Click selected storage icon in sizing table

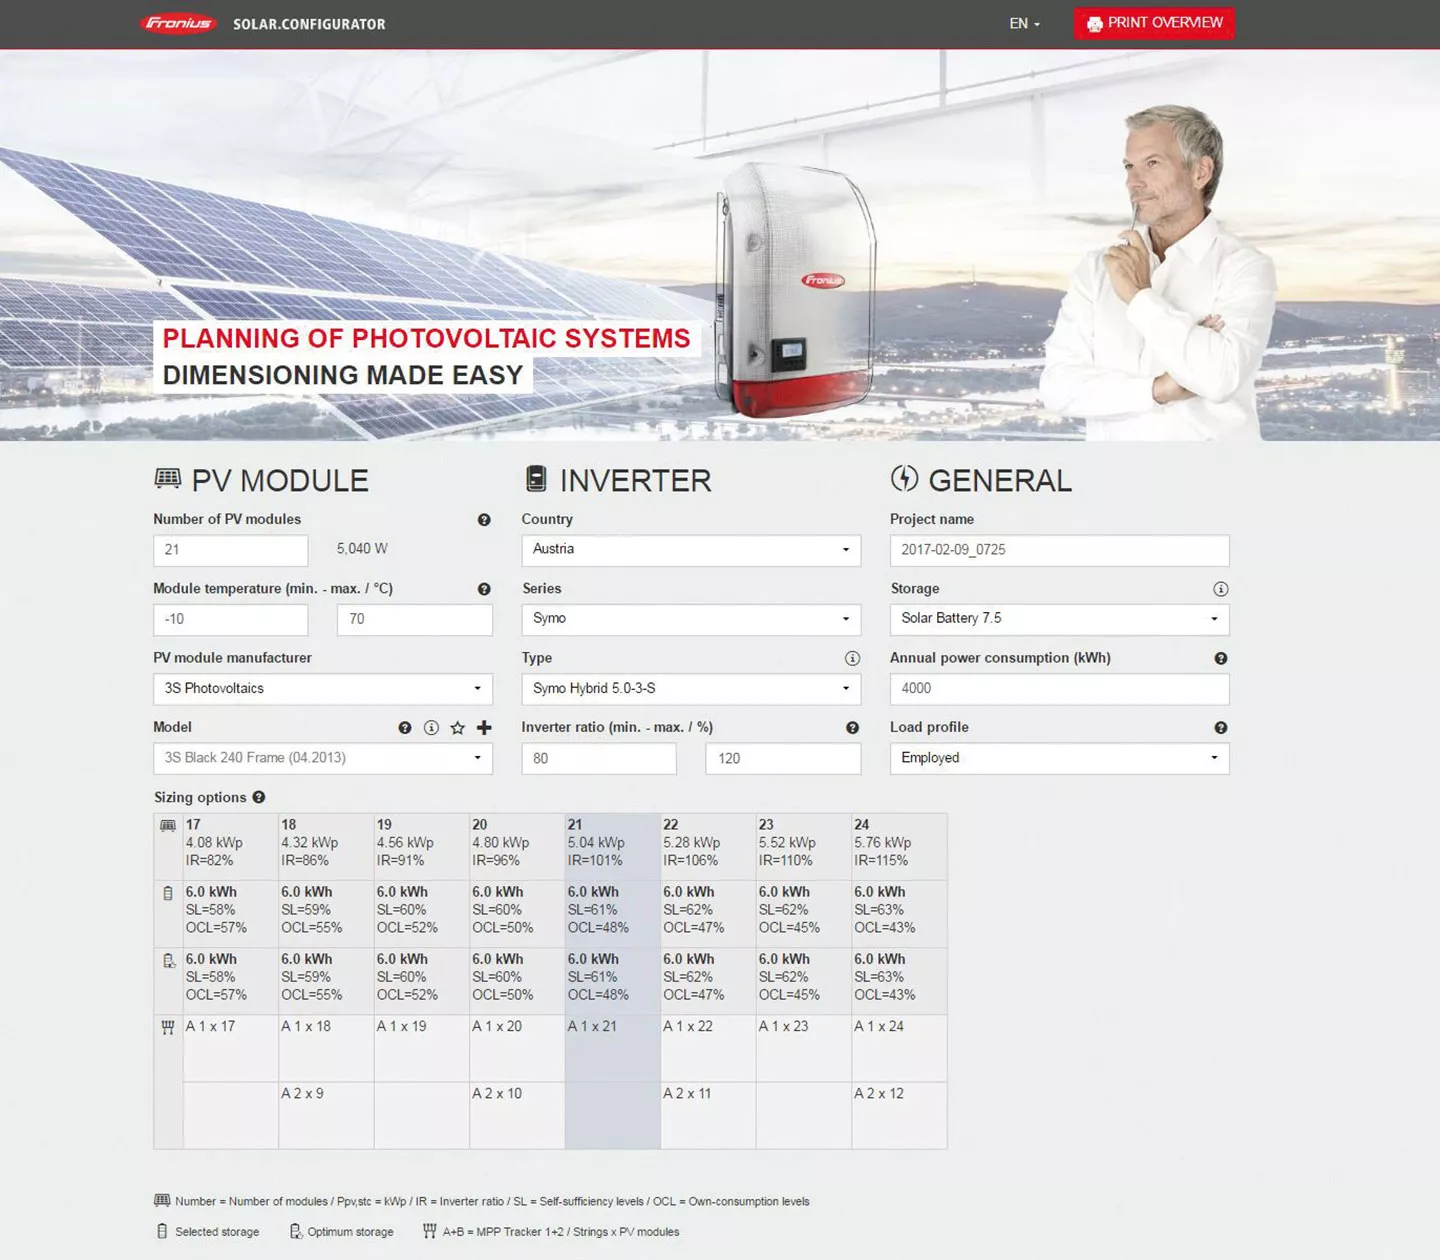(168, 893)
